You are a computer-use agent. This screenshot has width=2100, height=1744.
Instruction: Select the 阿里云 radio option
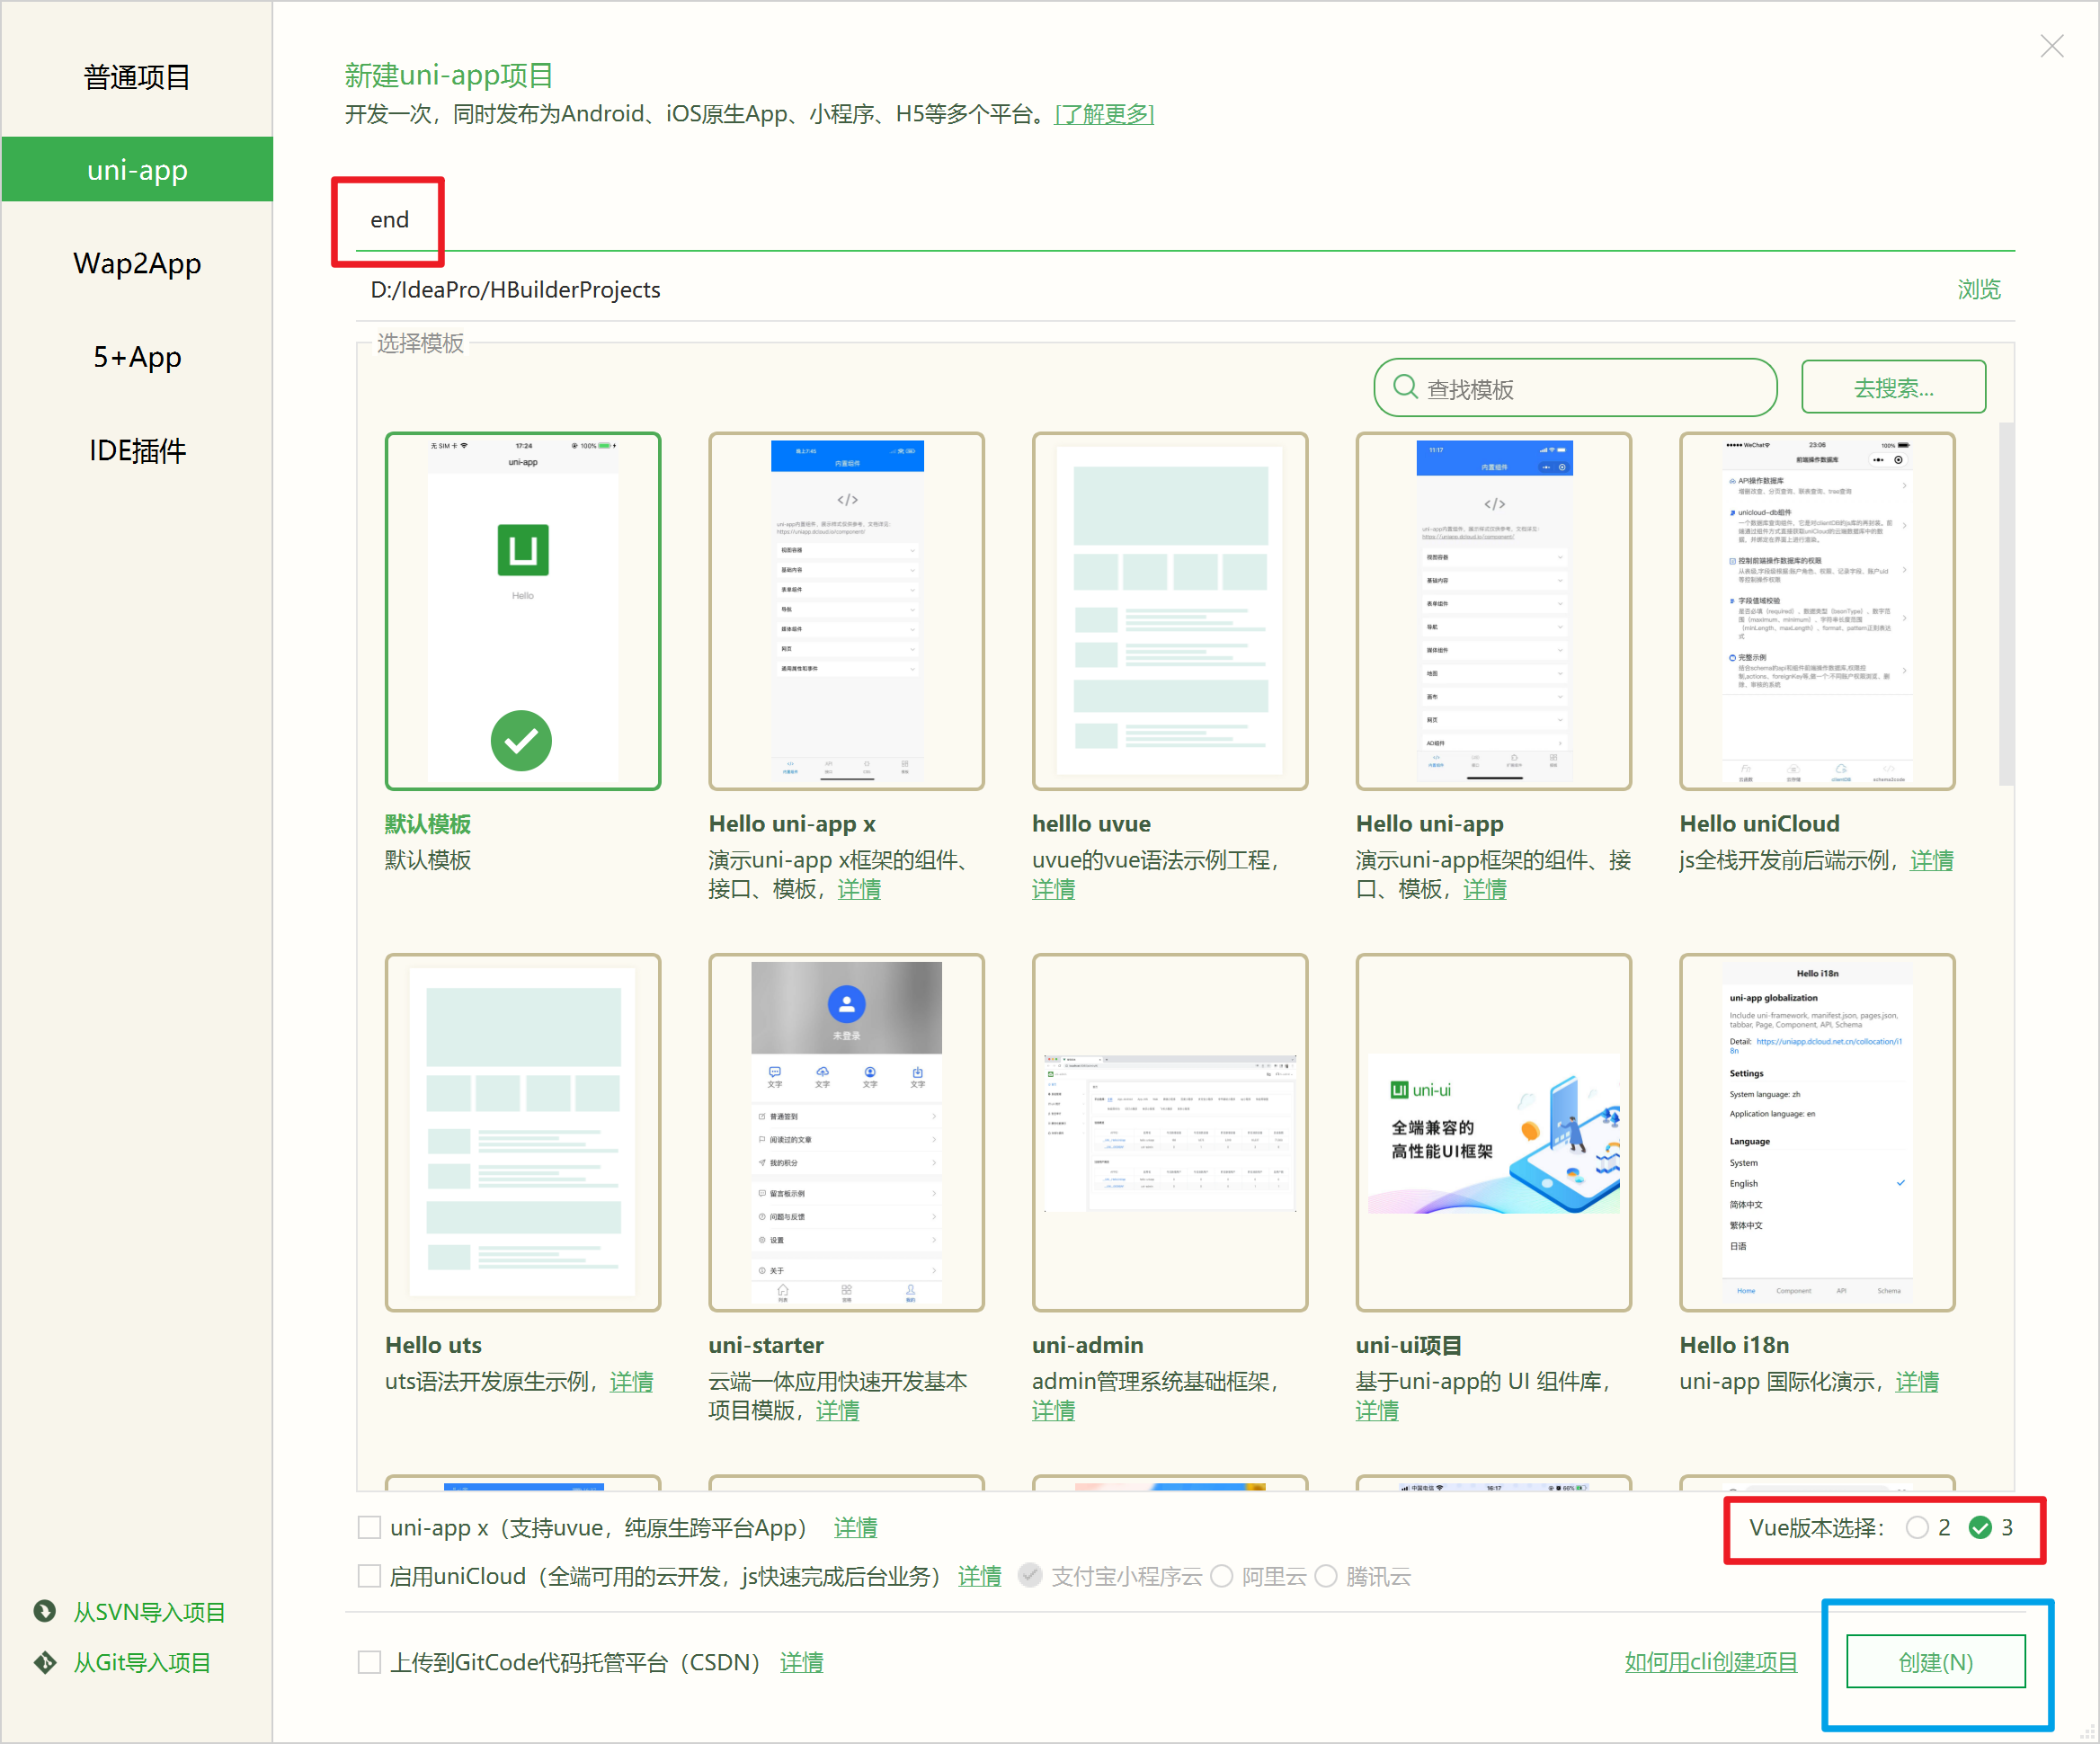click(x=1221, y=1576)
